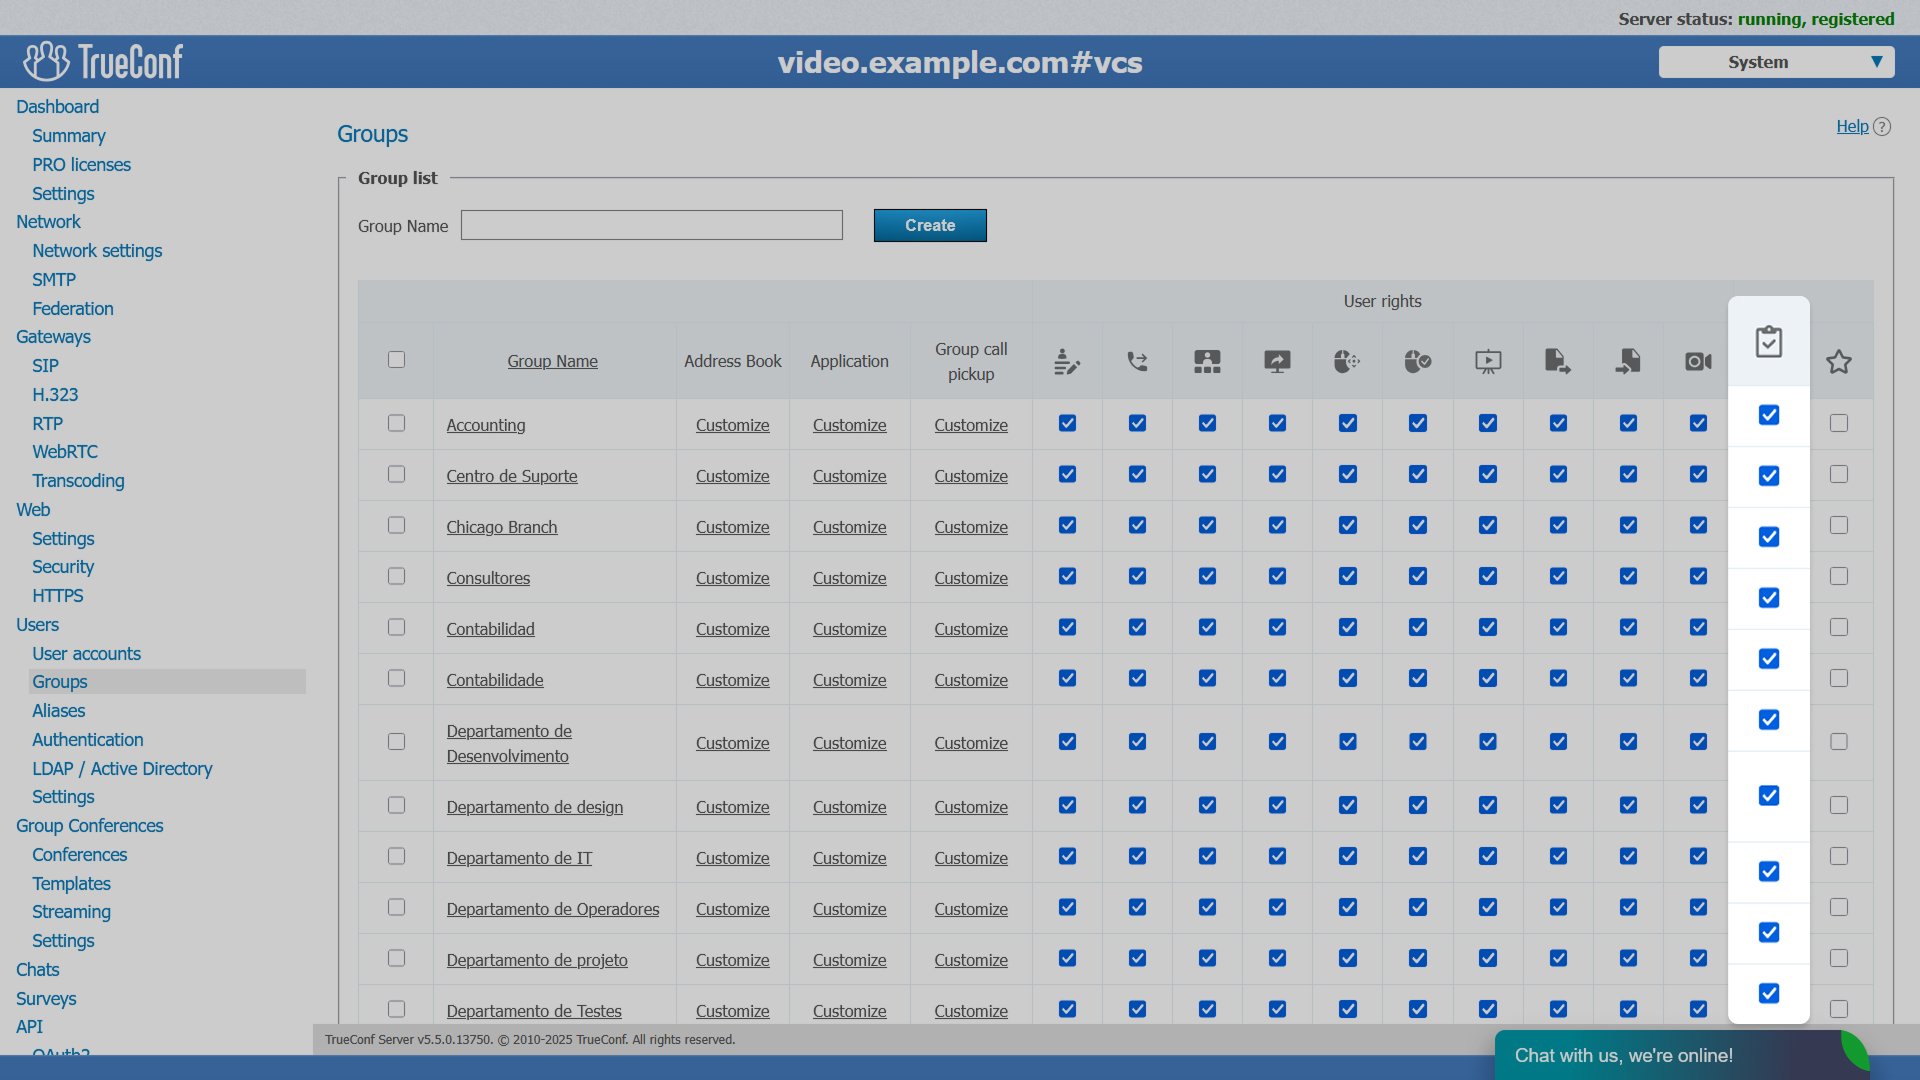Screen dimensions: 1920x1080
Task: Open the Security sidebar item
Action: (x=62, y=567)
